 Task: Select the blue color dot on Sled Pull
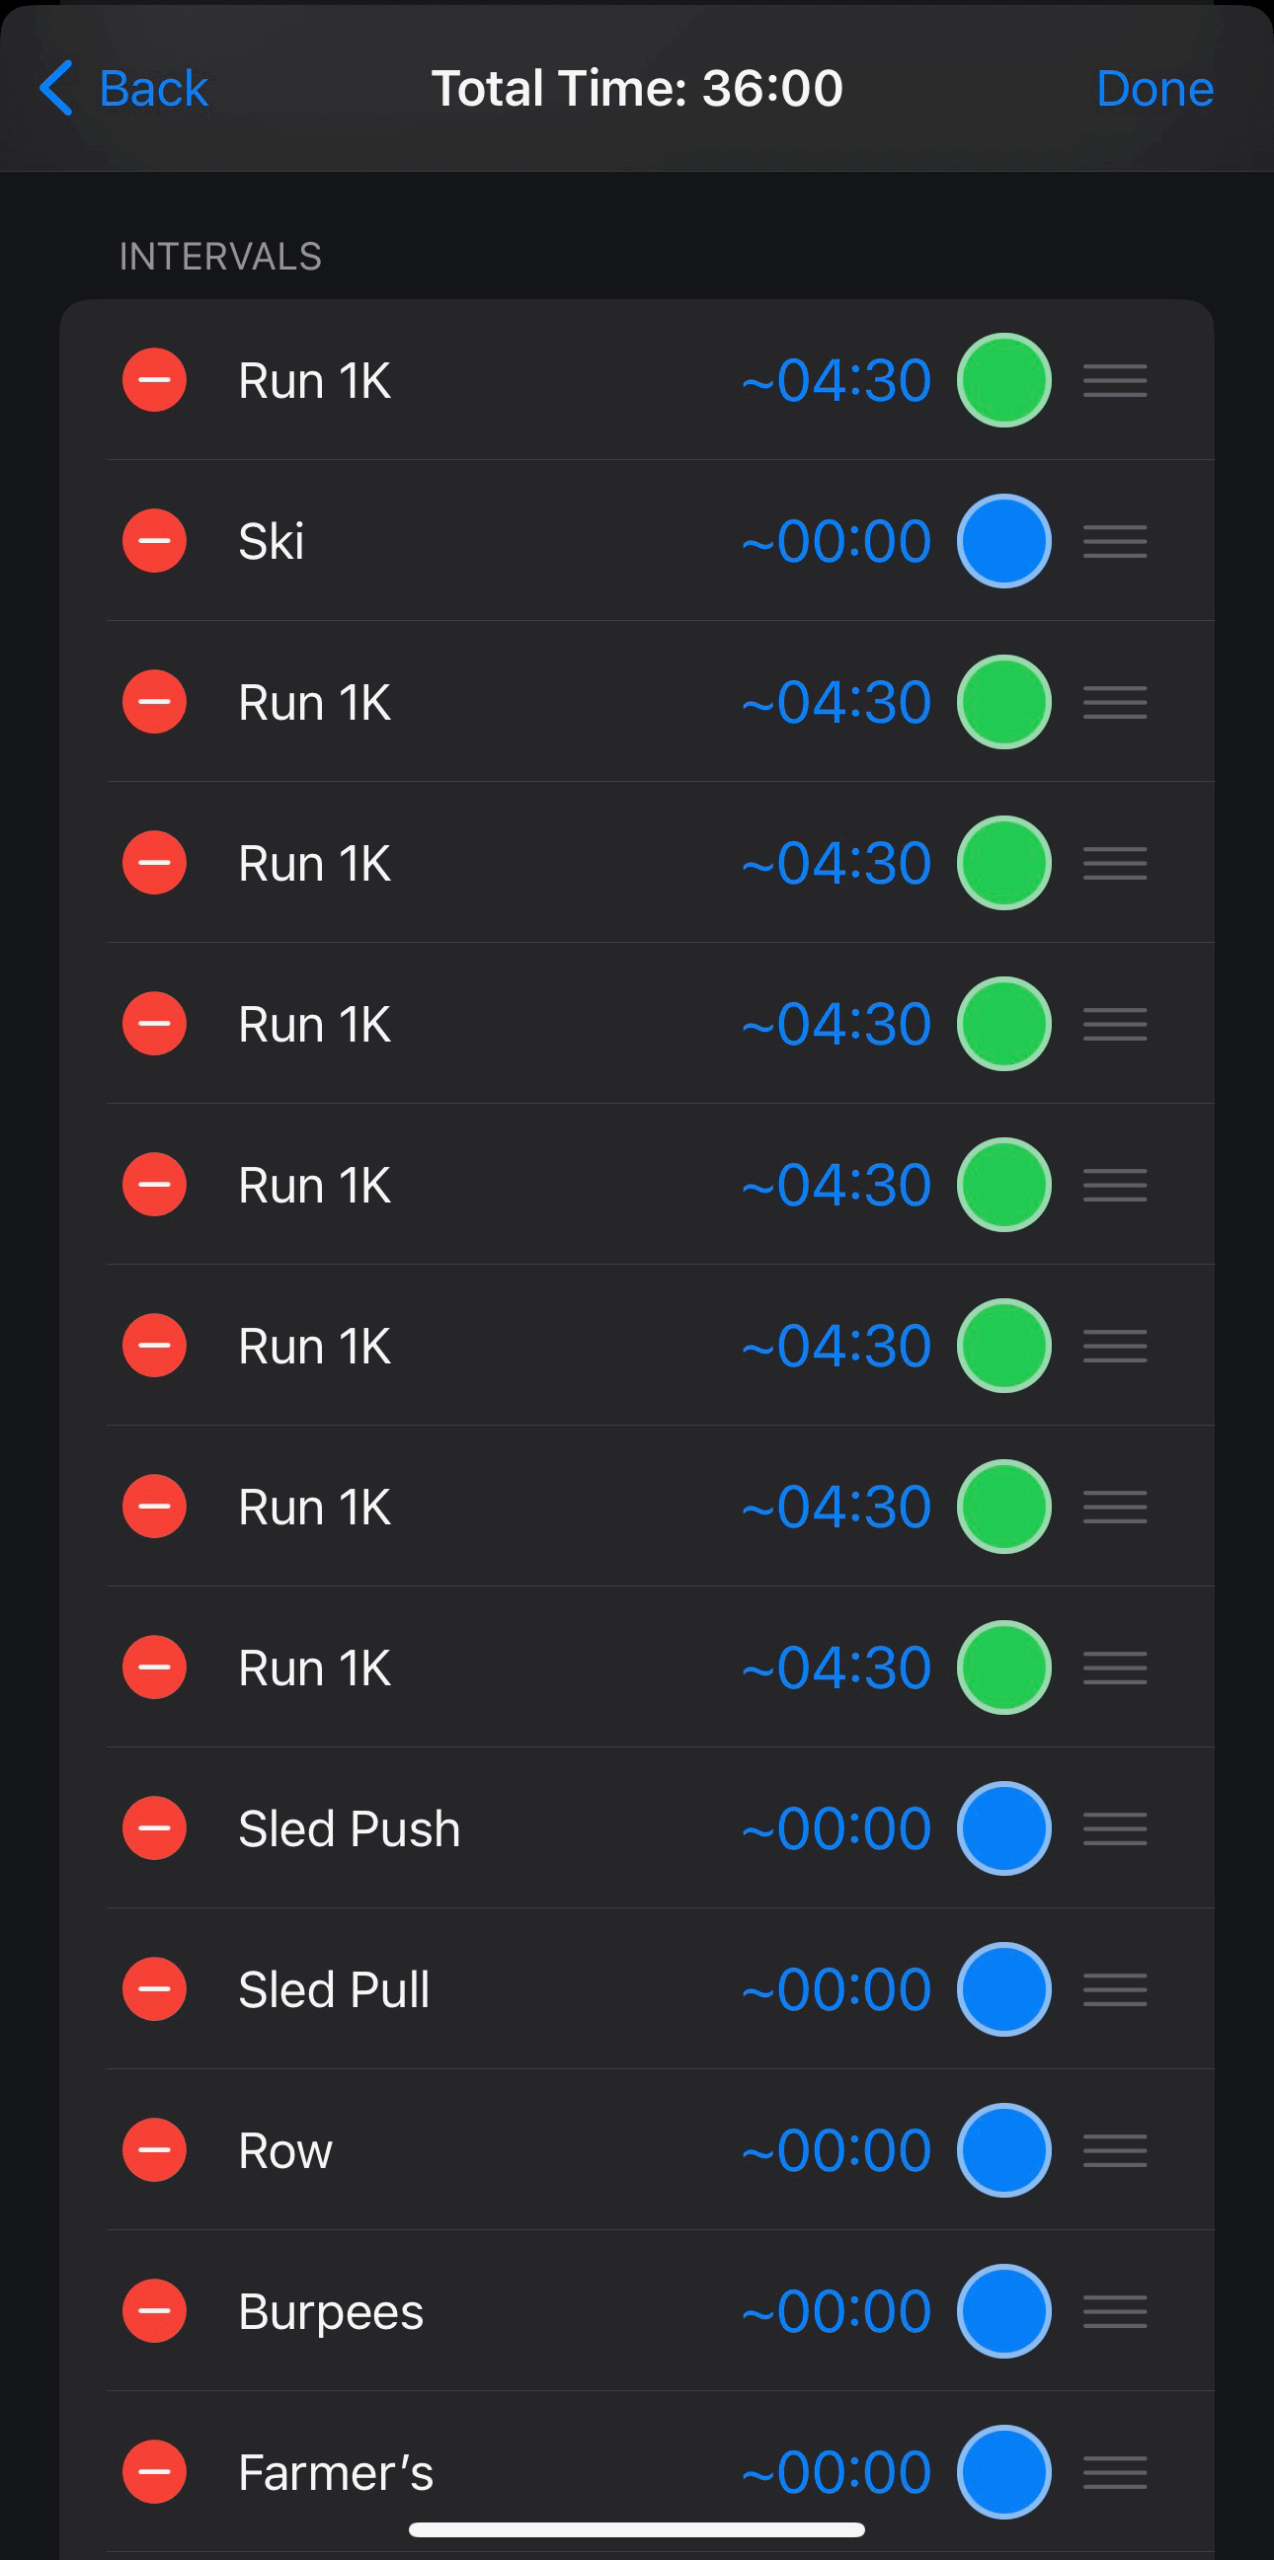[x=1003, y=1989]
